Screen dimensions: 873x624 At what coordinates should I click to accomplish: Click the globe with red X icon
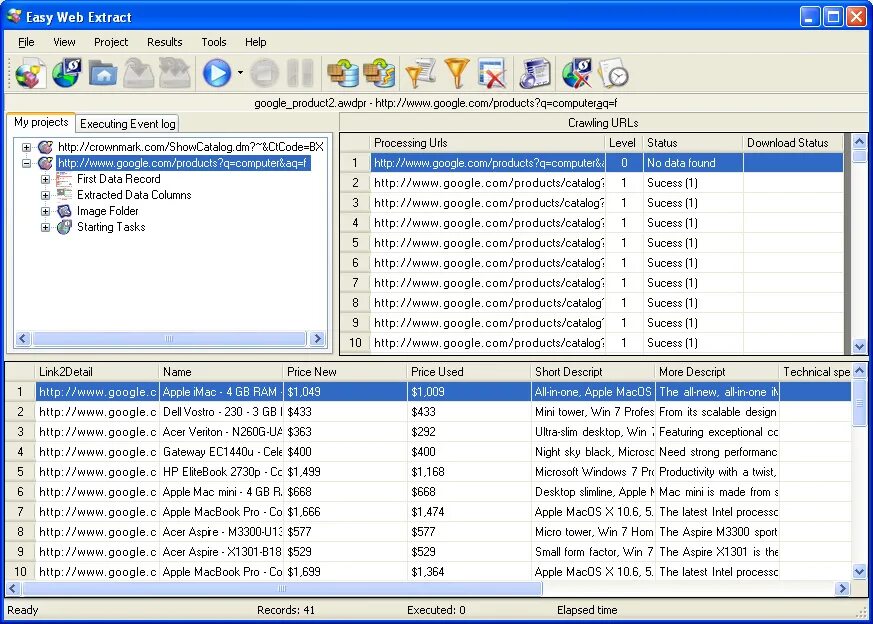(x=577, y=73)
